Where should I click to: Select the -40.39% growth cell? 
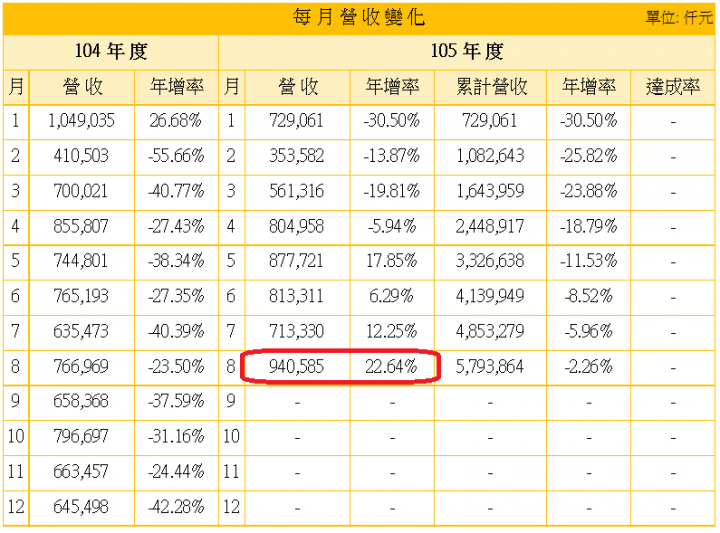(176, 332)
